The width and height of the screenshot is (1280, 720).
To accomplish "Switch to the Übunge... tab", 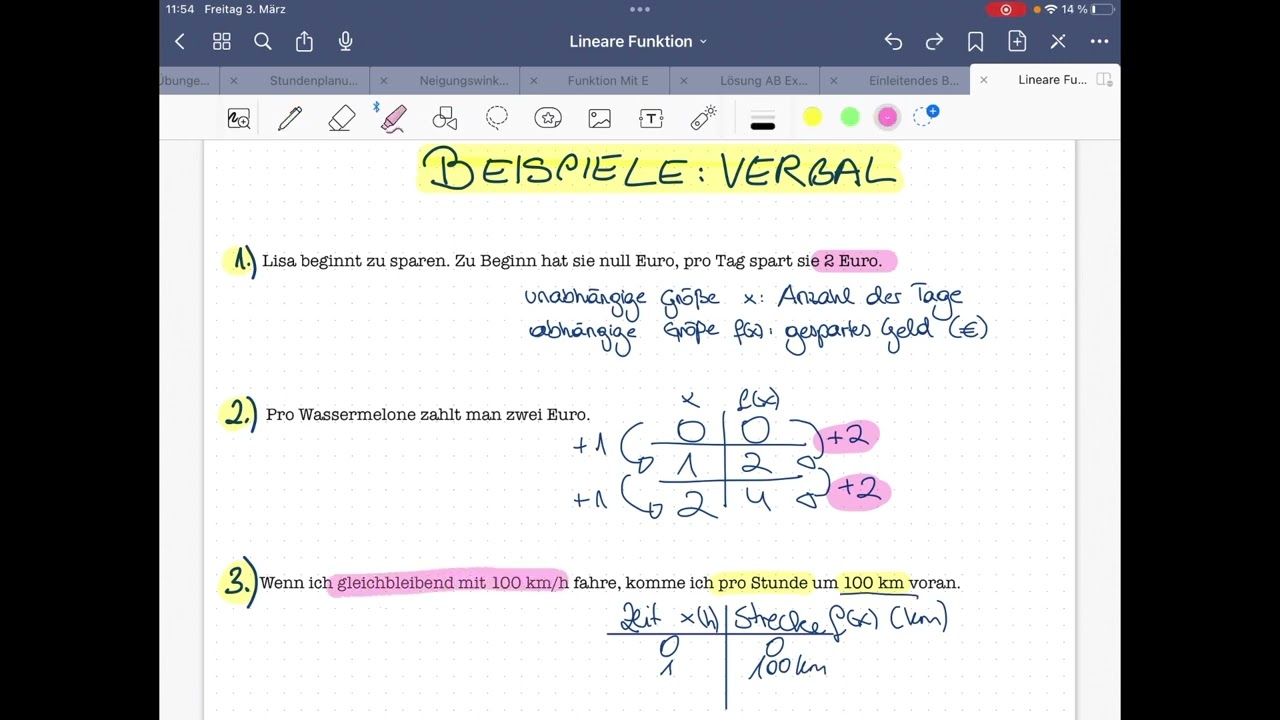I will click(185, 80).
